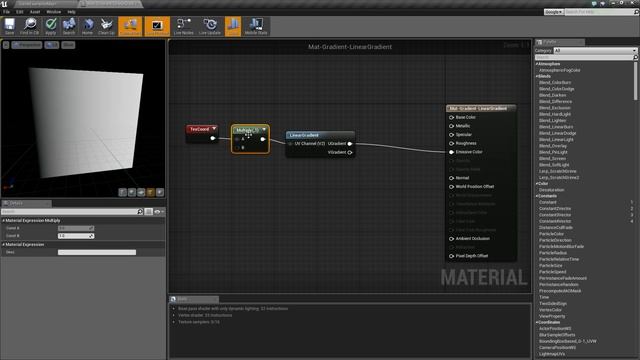Toggle Live Nodes in the toolbar
Viewport: 640px width, 360px height.
[x=184, y=26]
